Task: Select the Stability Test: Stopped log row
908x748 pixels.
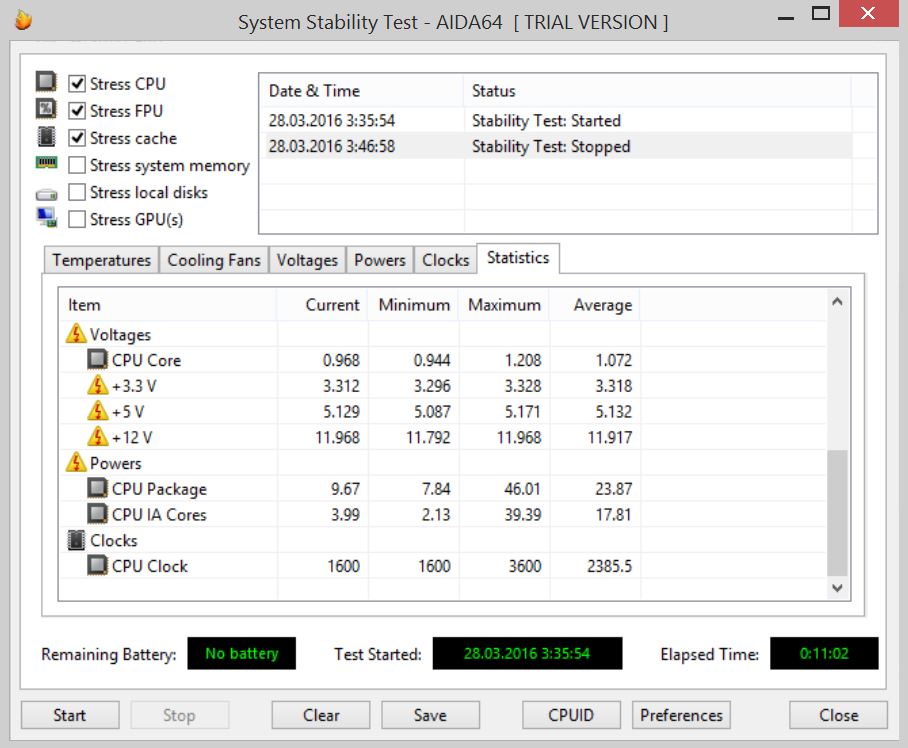Action: [x=556, y=146]
